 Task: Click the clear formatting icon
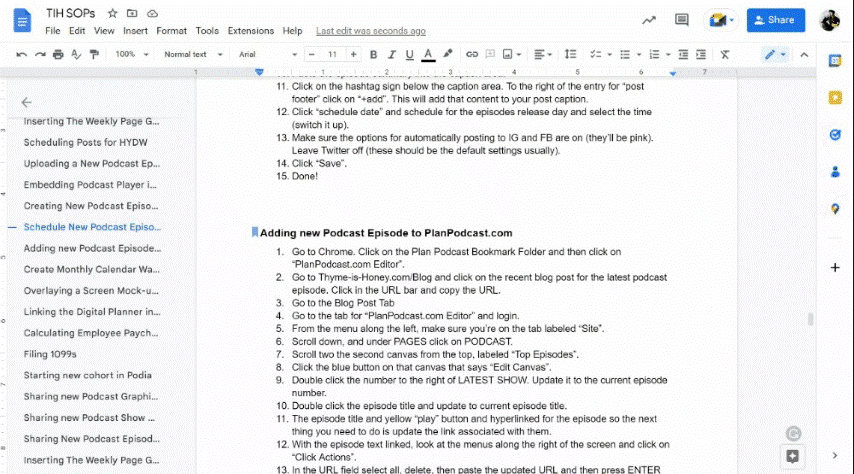(x=725, y=54)
